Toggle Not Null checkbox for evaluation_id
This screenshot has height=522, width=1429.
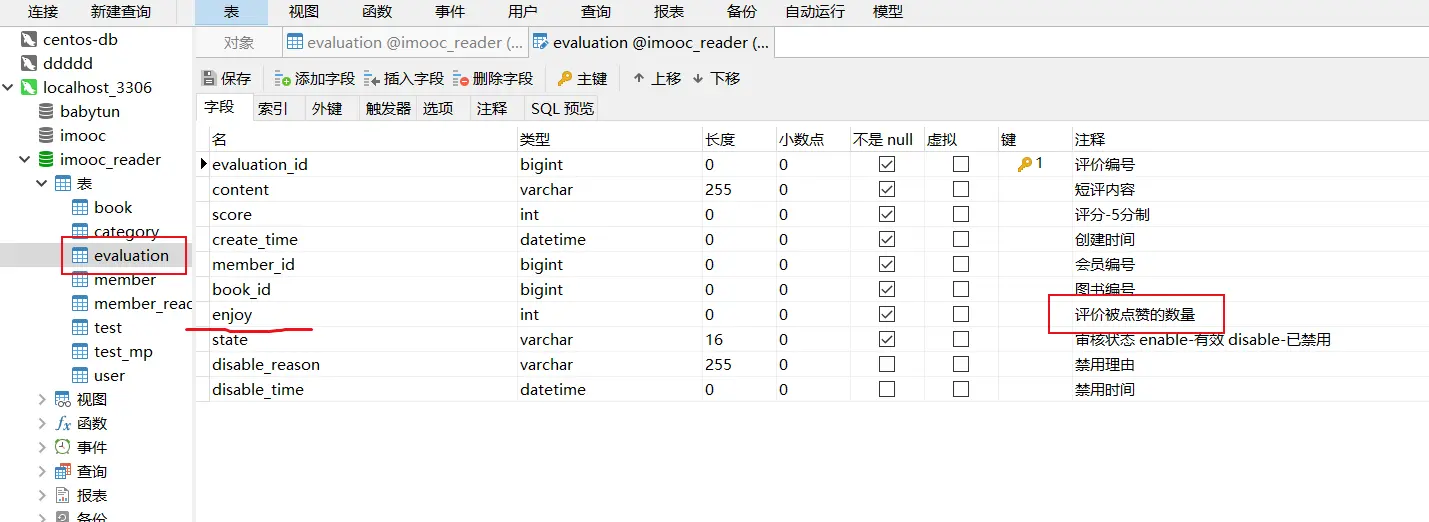pyautogui.click(x=886, y=164)
